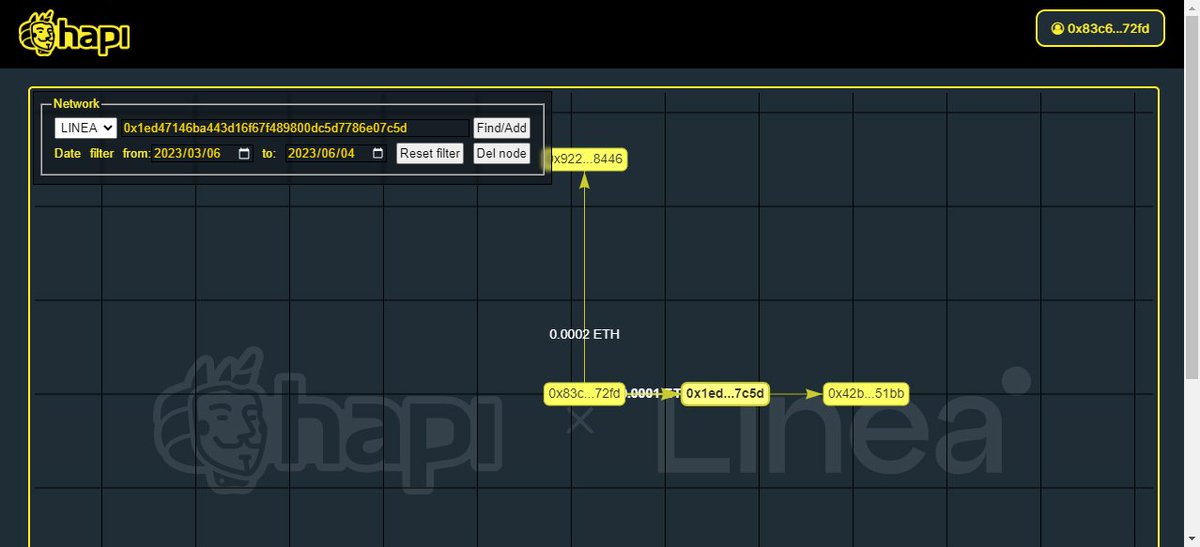Select the 0x1ed...7c5d graph node
The height and width of the screenshot is (547, 1200).
[x=726, y=394]
